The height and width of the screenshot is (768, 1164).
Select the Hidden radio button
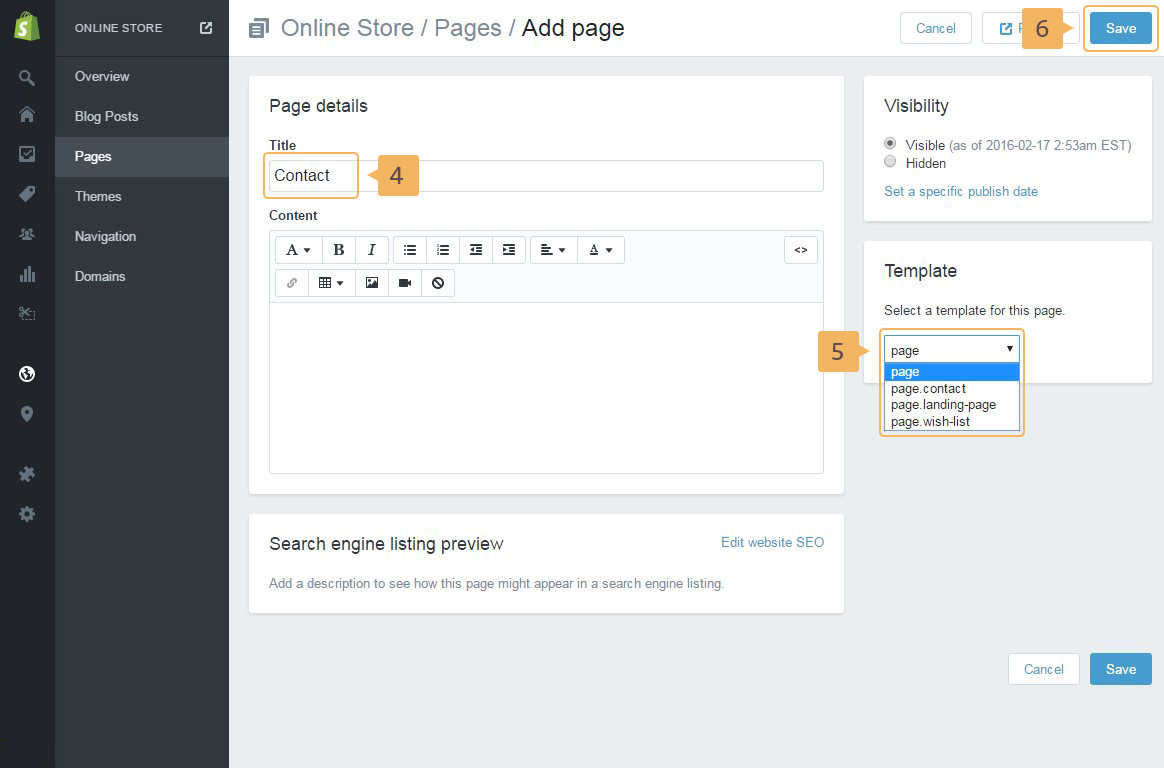coord(890,162)
